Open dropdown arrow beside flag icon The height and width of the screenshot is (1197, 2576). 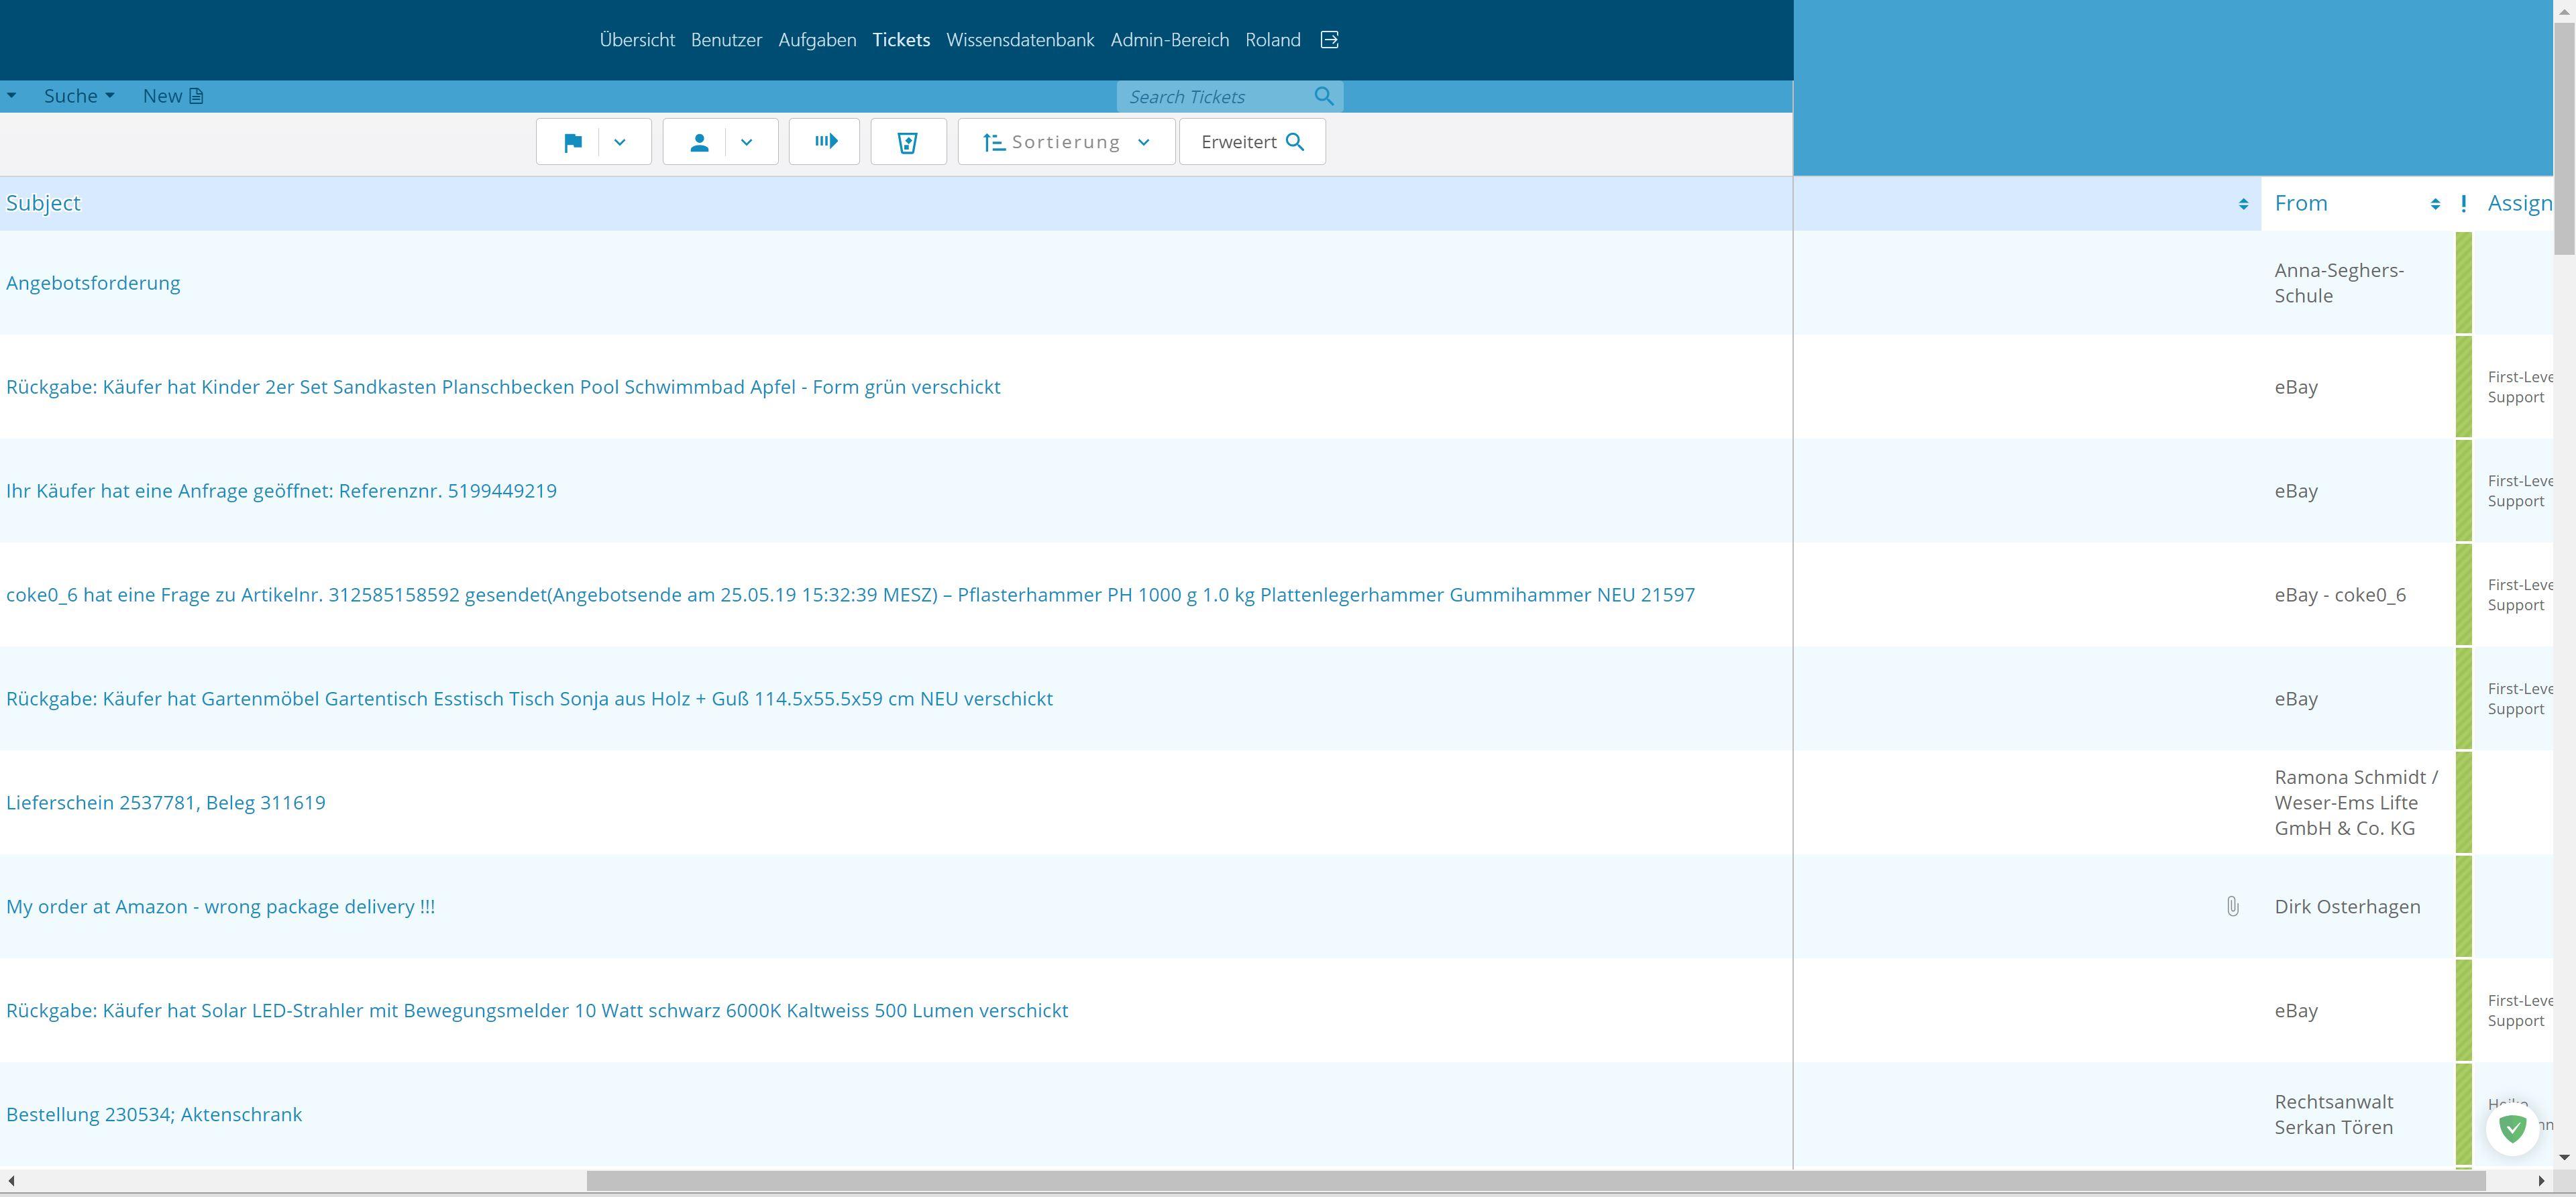click(620, 142)
